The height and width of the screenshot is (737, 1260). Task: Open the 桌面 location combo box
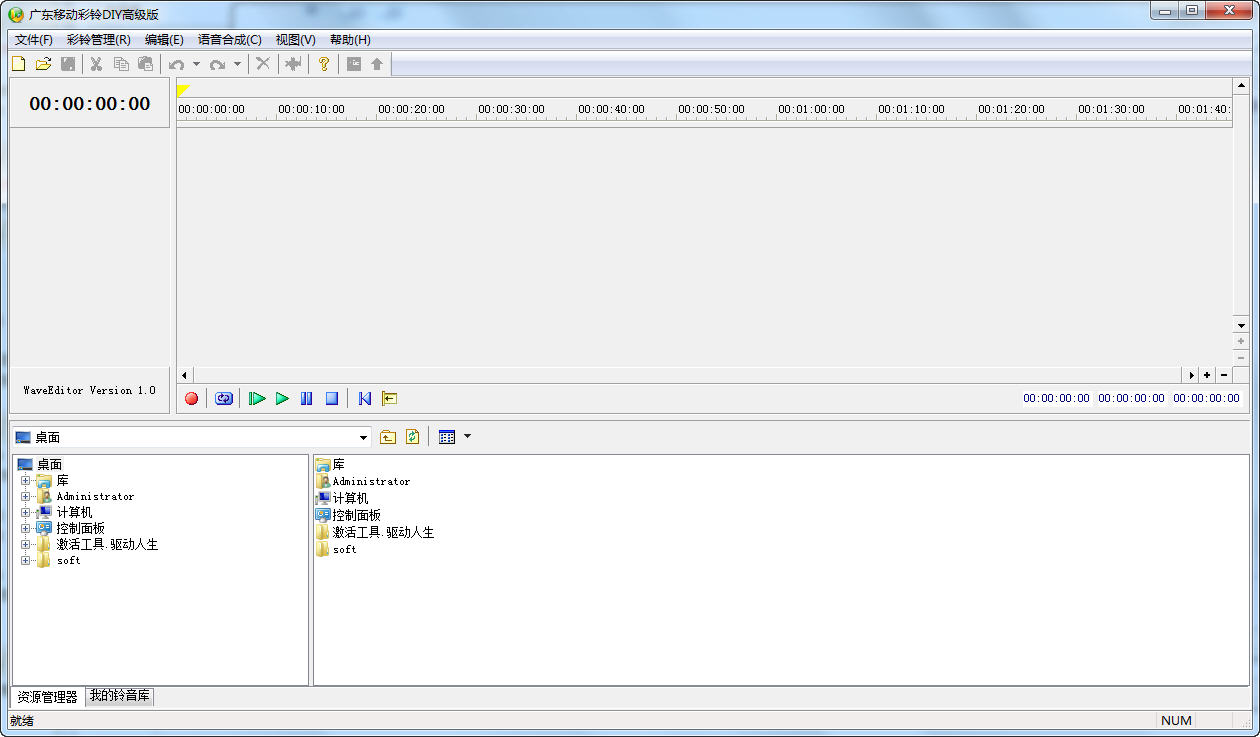[x=191, y=437]
